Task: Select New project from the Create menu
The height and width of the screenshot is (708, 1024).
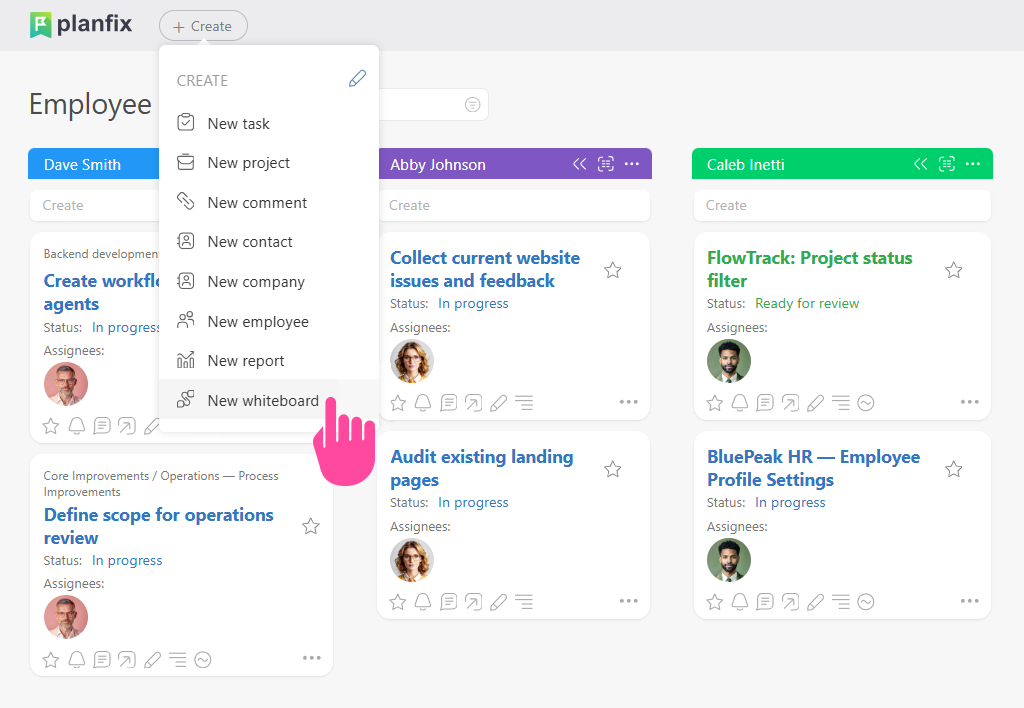Action: [x=268, y=163]
